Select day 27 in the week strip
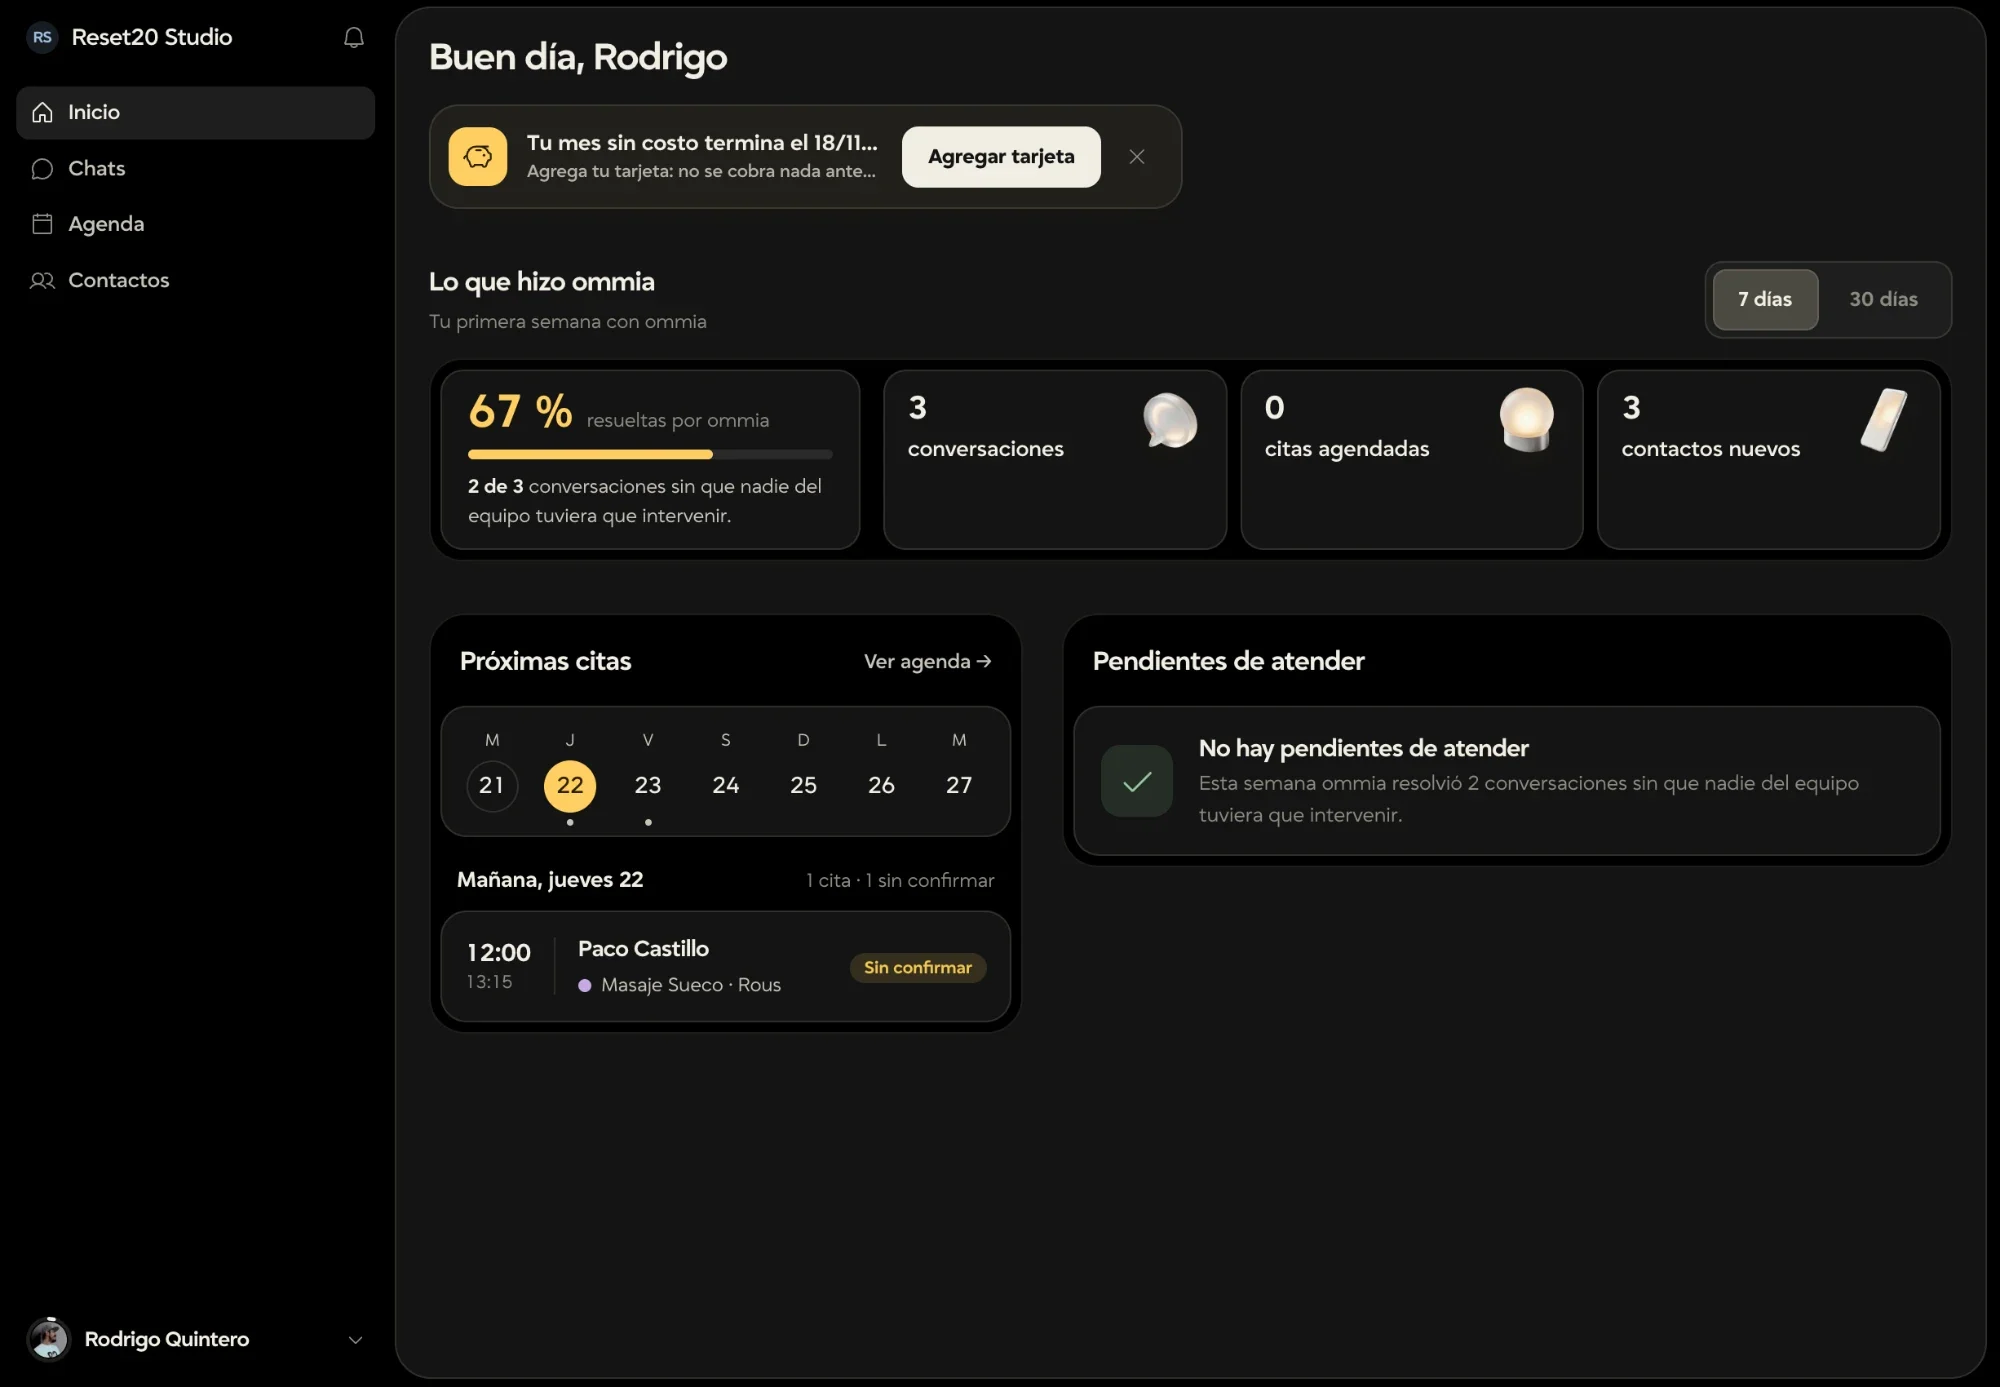The image size is (2000, 1387). click(x=959, y=786)
